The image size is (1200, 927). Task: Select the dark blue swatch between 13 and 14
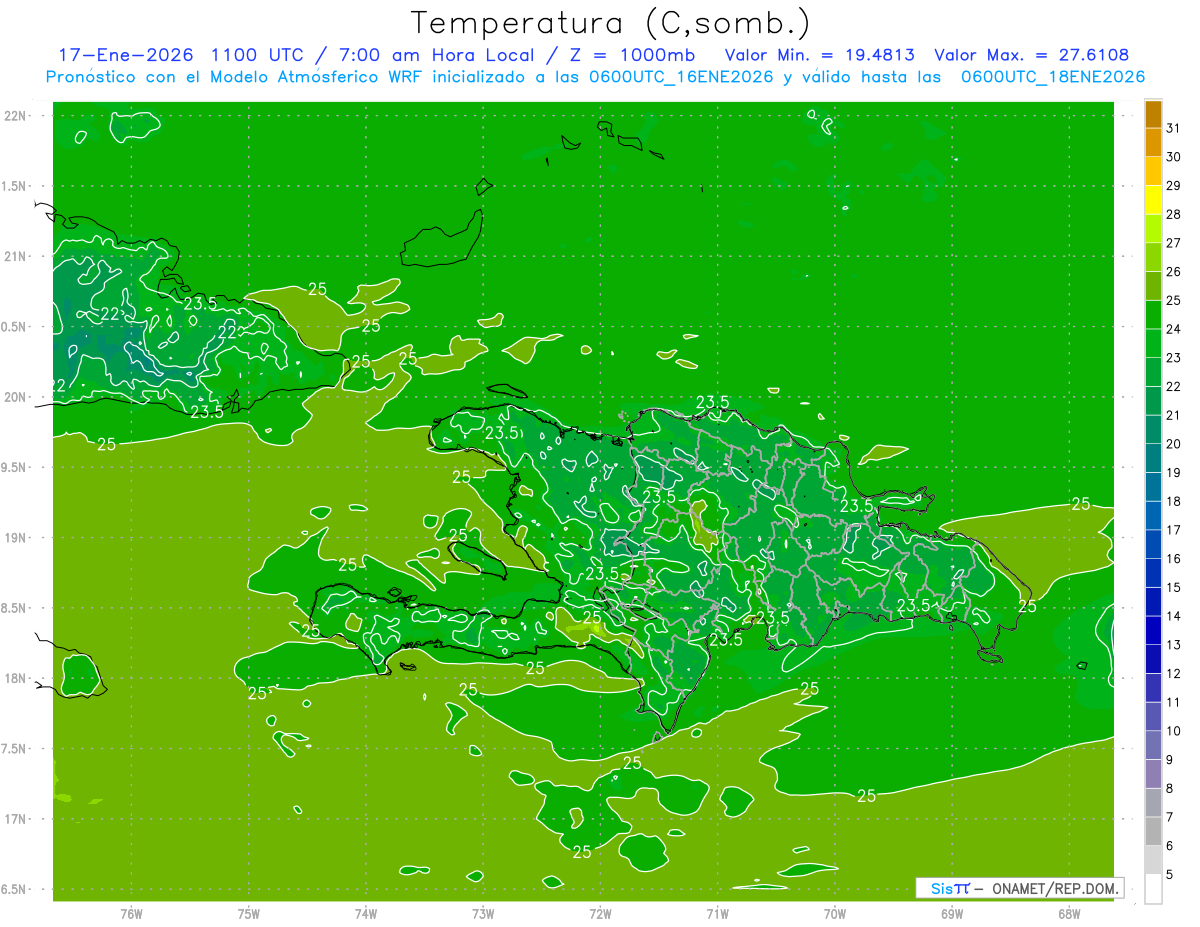click(1153, 631)
